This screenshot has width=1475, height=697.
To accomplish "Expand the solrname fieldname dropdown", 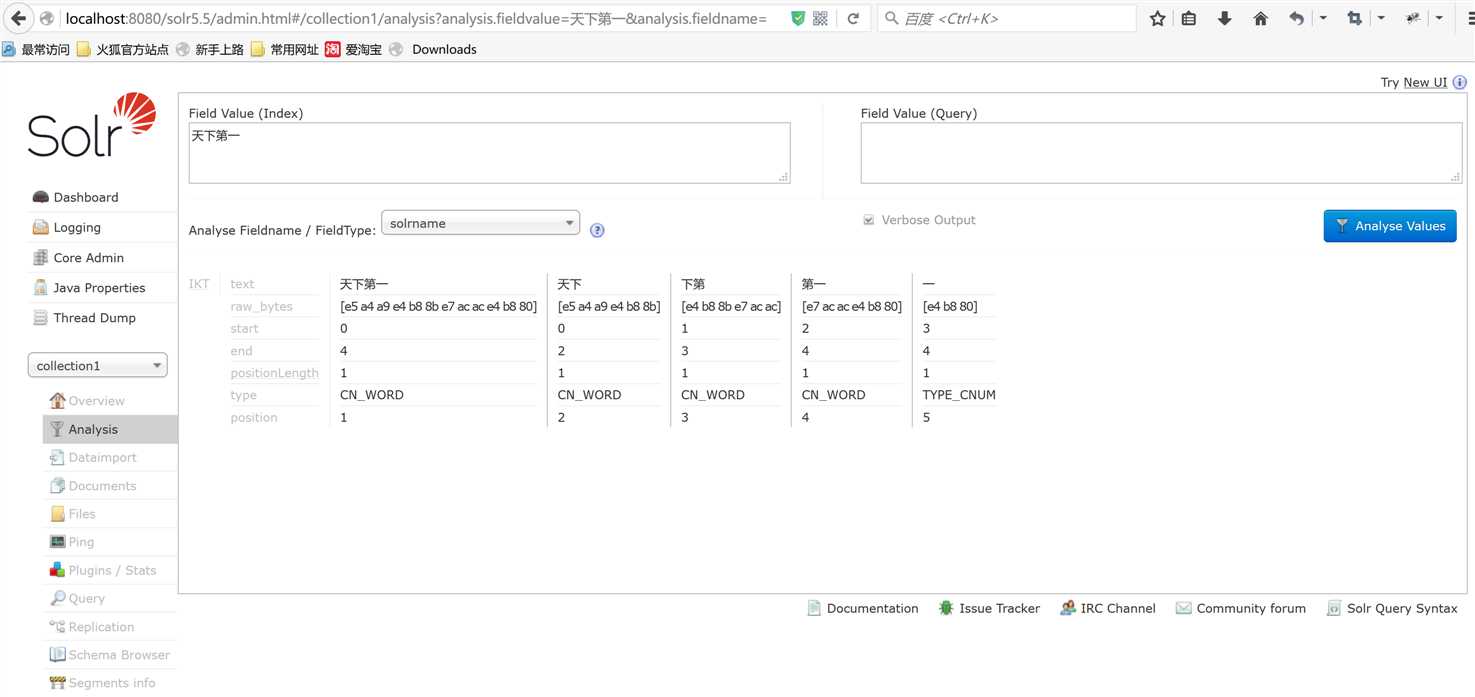I will point(481,223).
